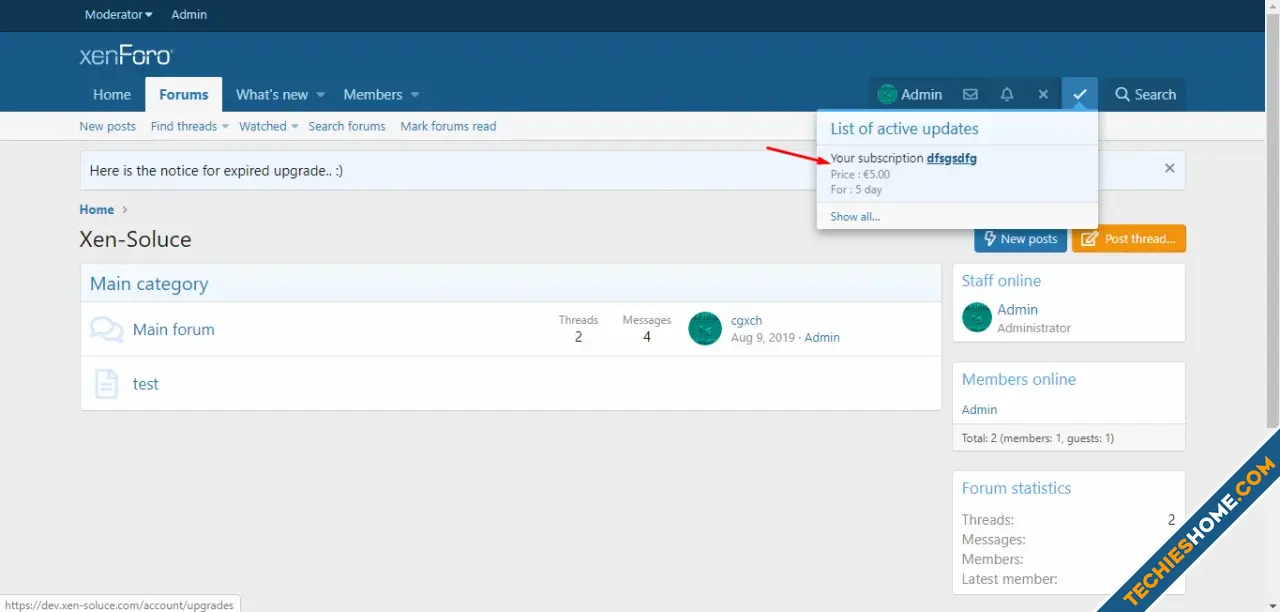Click the X icon in navigation bar
The height and width of the screenshot is (612, 1280).
coord(1043,94)
